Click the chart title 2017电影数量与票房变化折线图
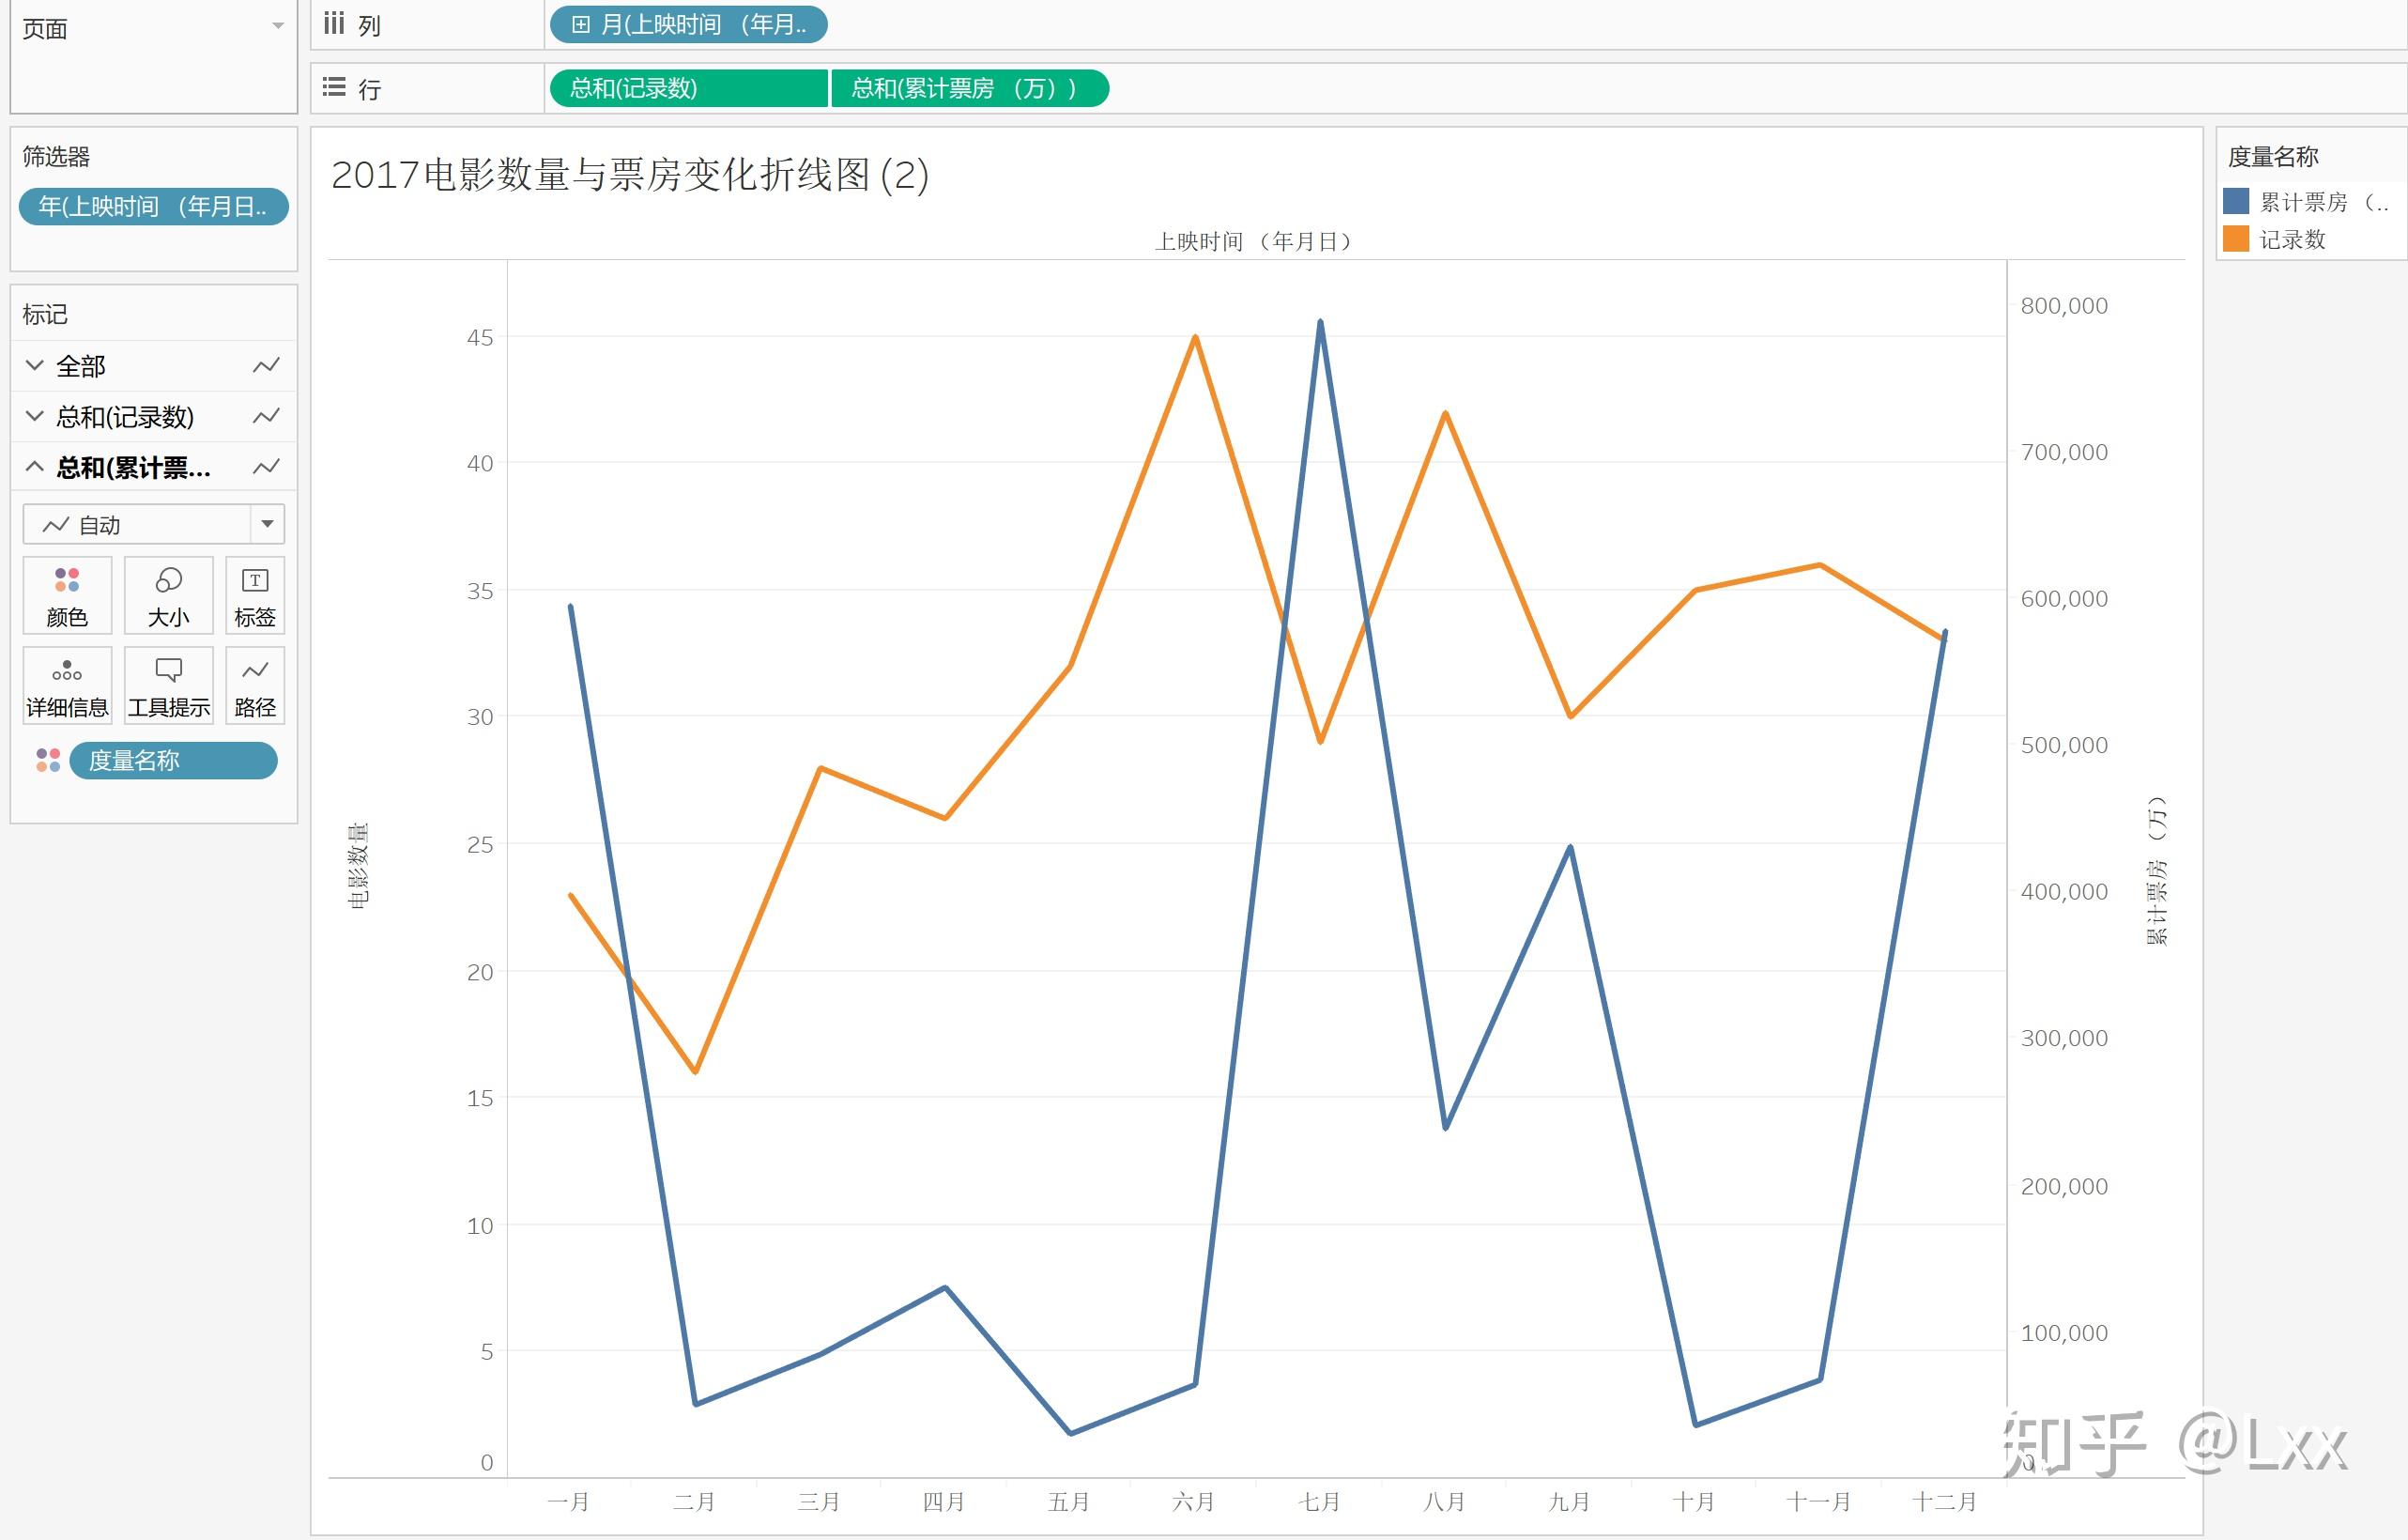 (629, 175)
